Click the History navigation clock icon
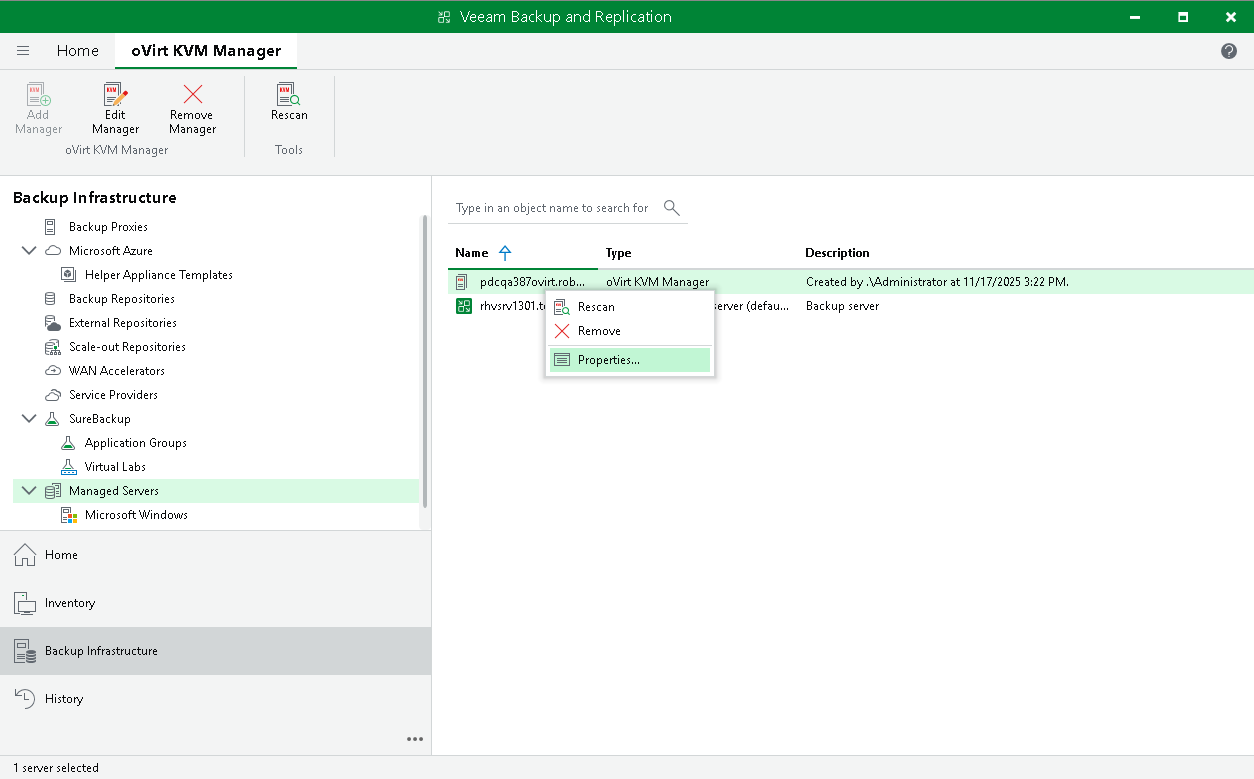Screen dimensions: 1254x779 tap(25, 699)
